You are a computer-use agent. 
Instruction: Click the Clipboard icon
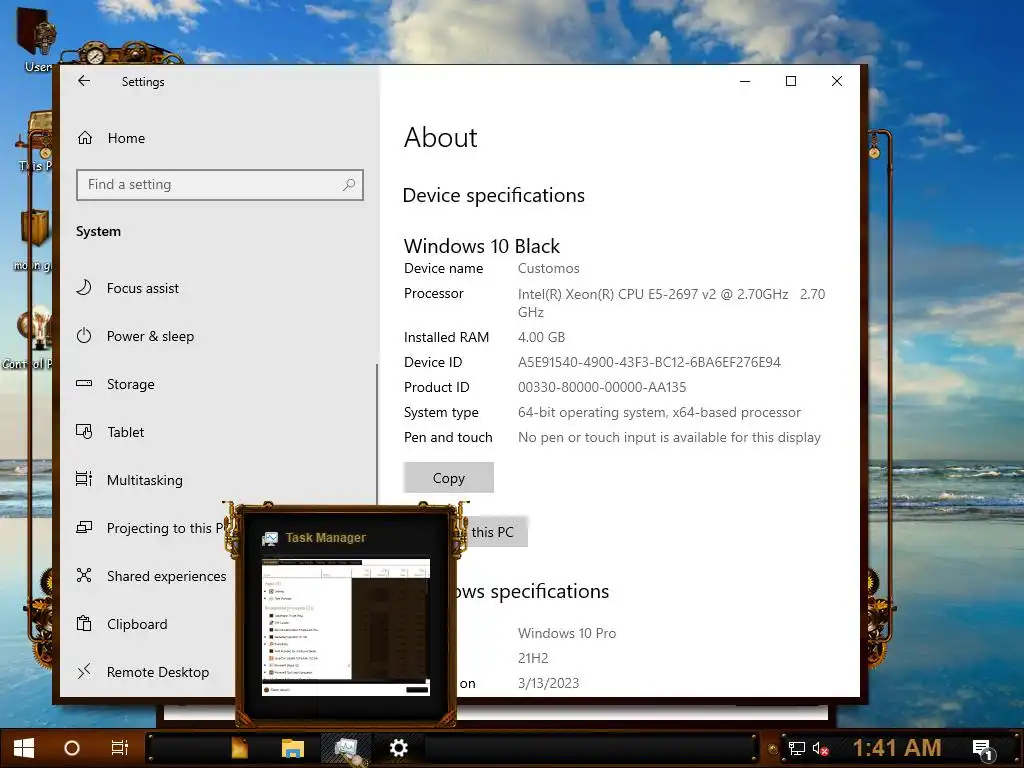84,624
